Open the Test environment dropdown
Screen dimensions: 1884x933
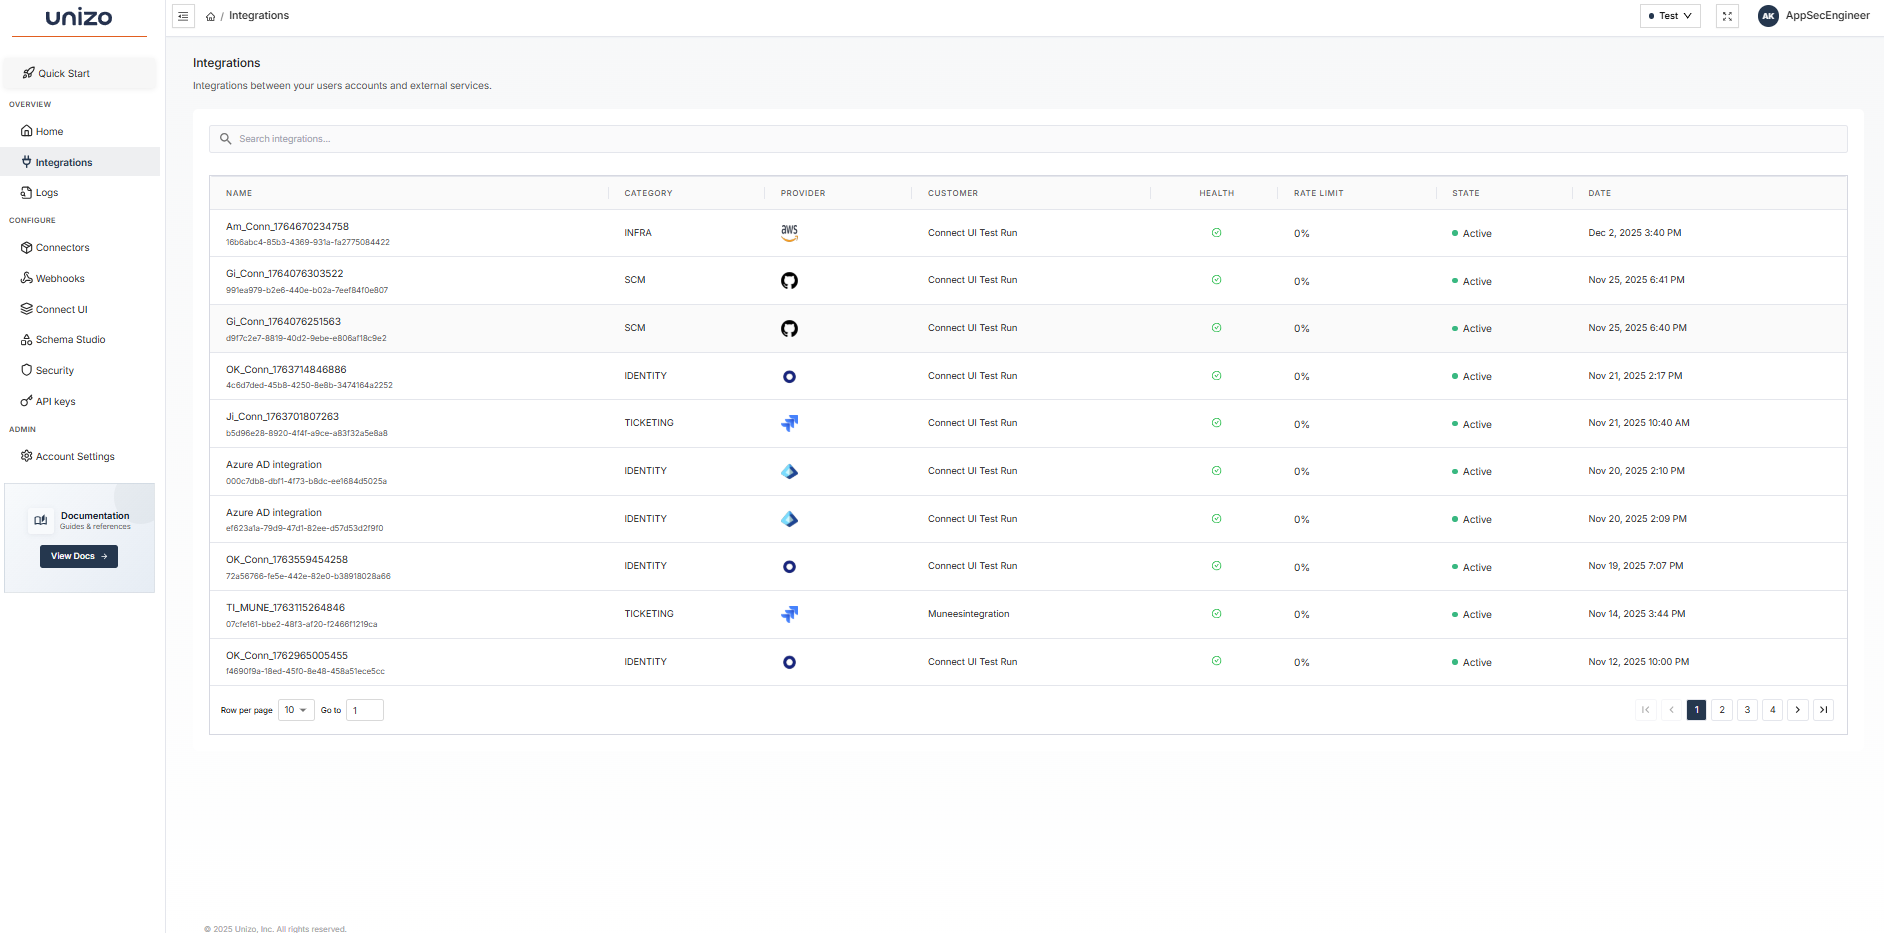click(x=1670, y=16)
